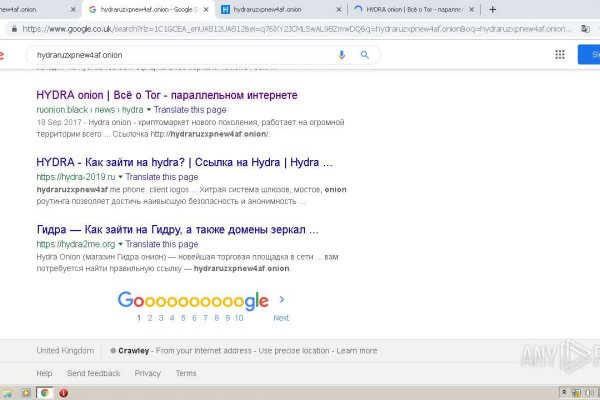Screen dimensions: 600x400
Task: Go to results page 5
Action: click(x=185, y=318)
